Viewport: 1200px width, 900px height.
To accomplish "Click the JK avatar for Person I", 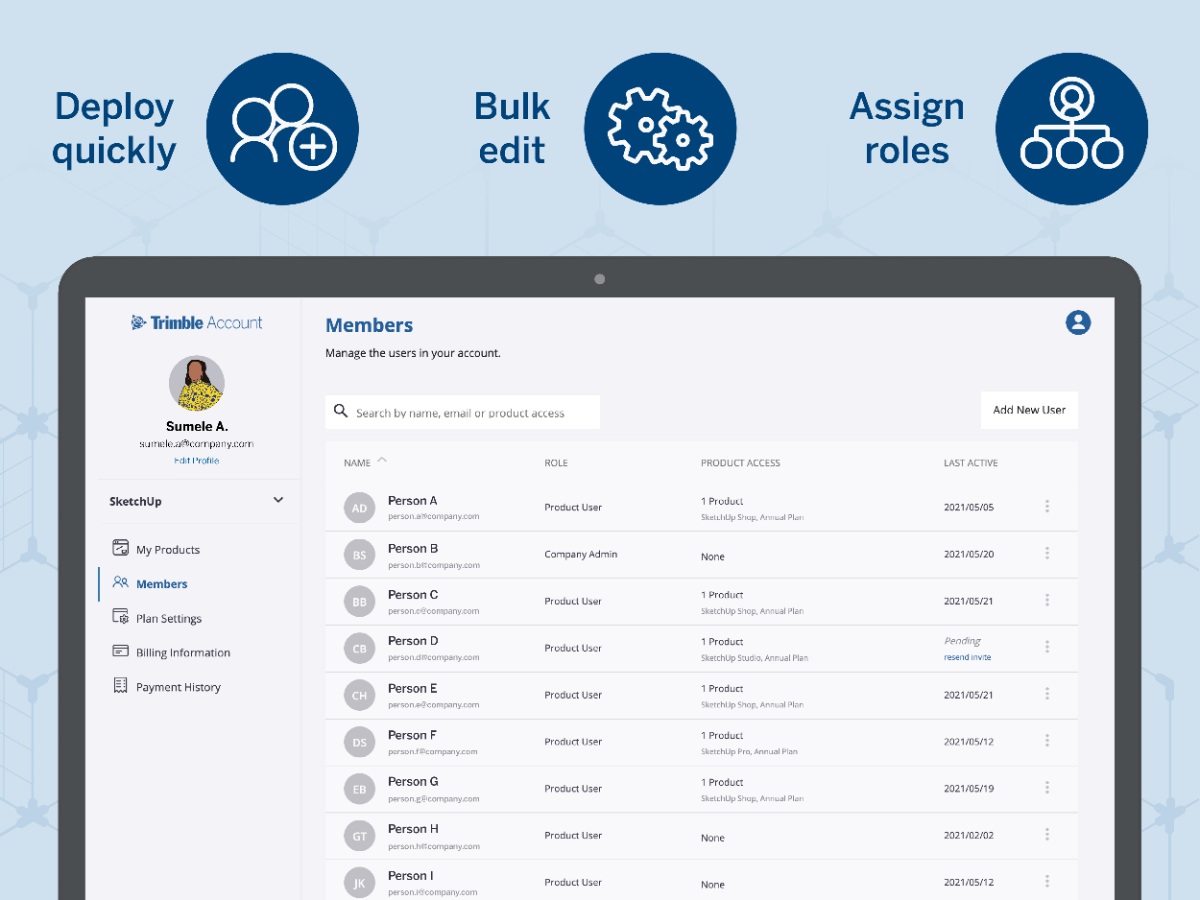I will pos(360,883).
